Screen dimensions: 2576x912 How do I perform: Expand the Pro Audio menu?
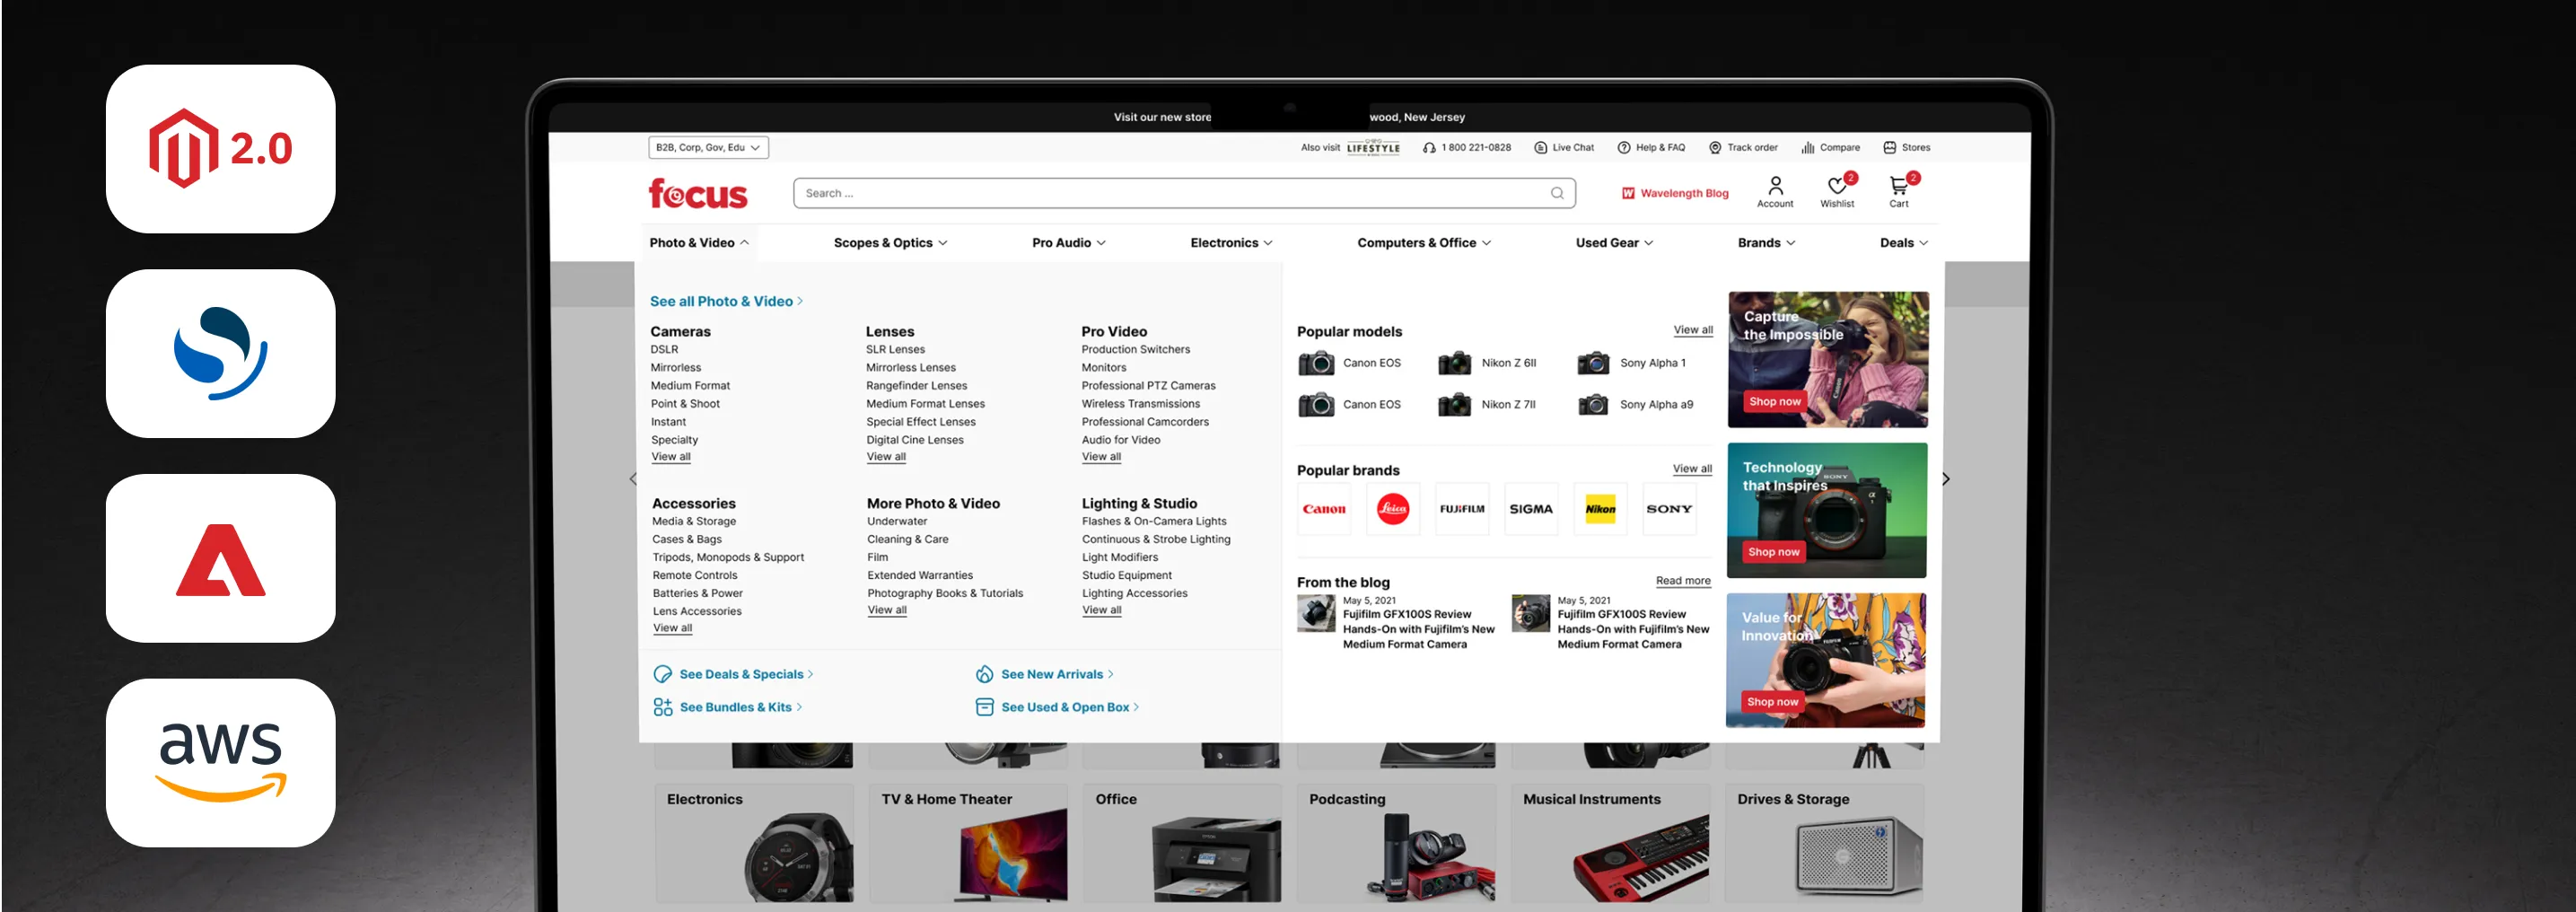pyautogui.click(x=1068, y=242)
